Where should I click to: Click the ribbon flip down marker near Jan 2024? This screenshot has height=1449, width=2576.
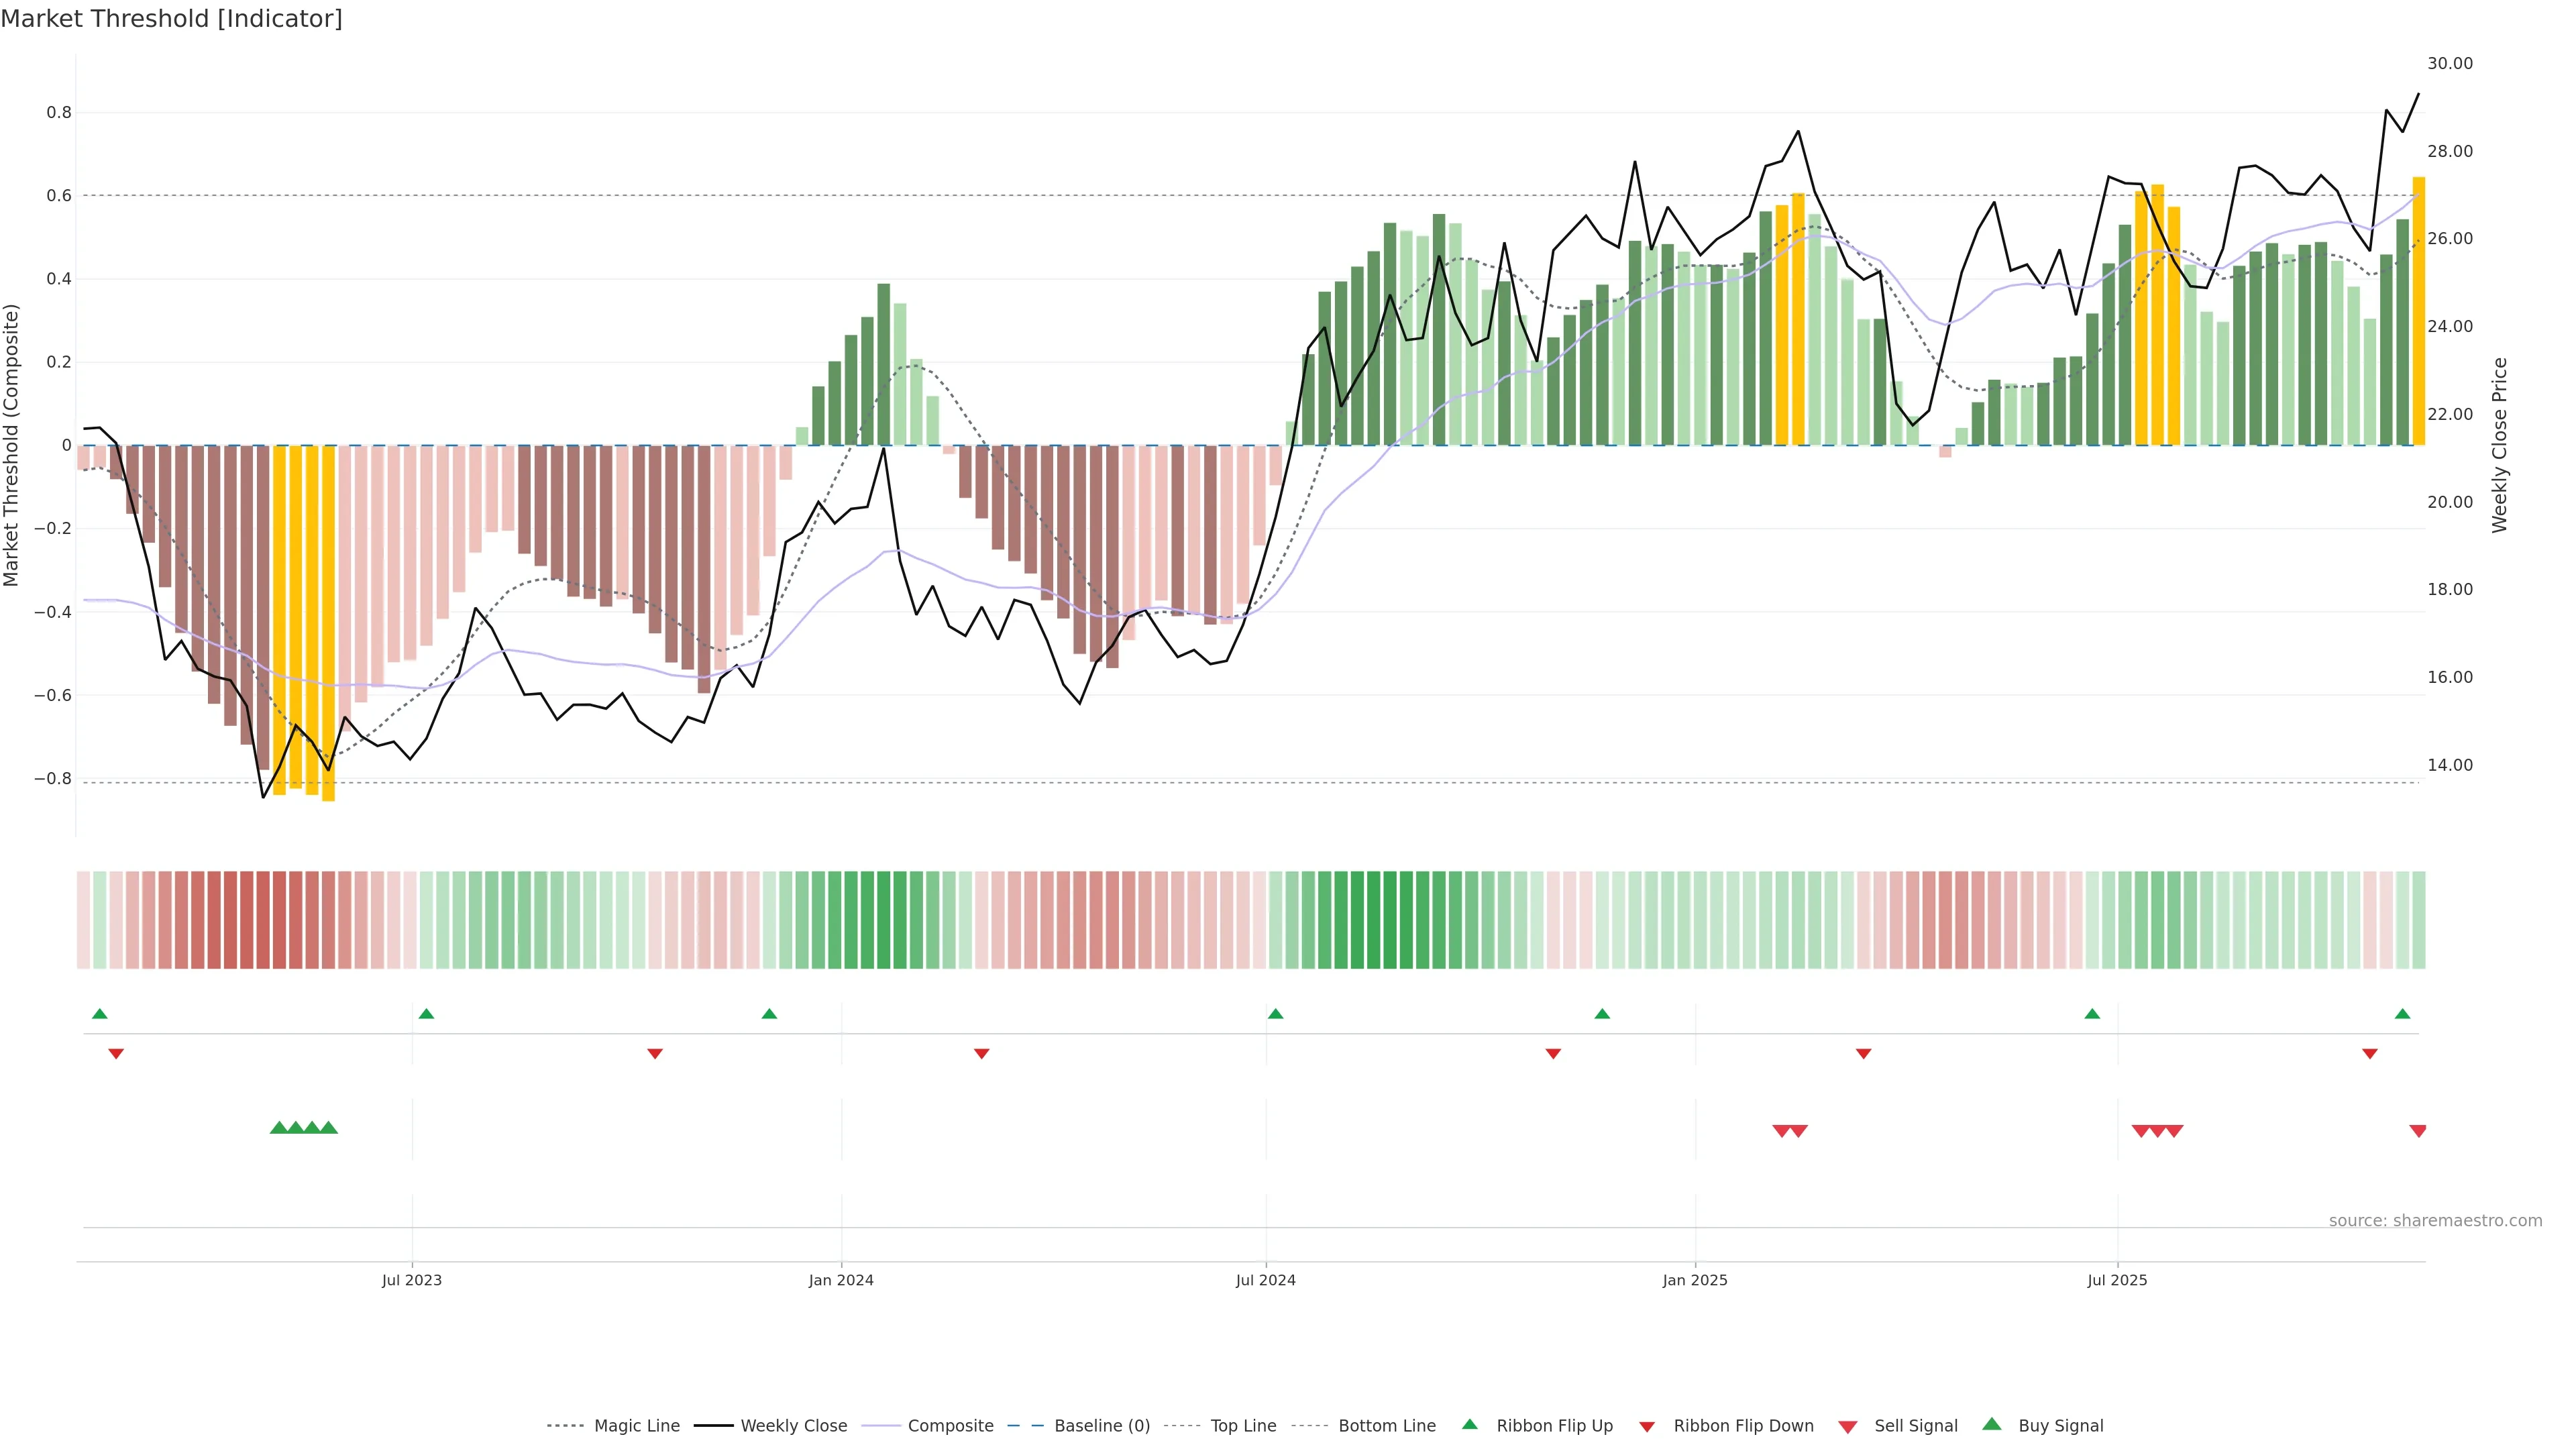click(981, 1053)
